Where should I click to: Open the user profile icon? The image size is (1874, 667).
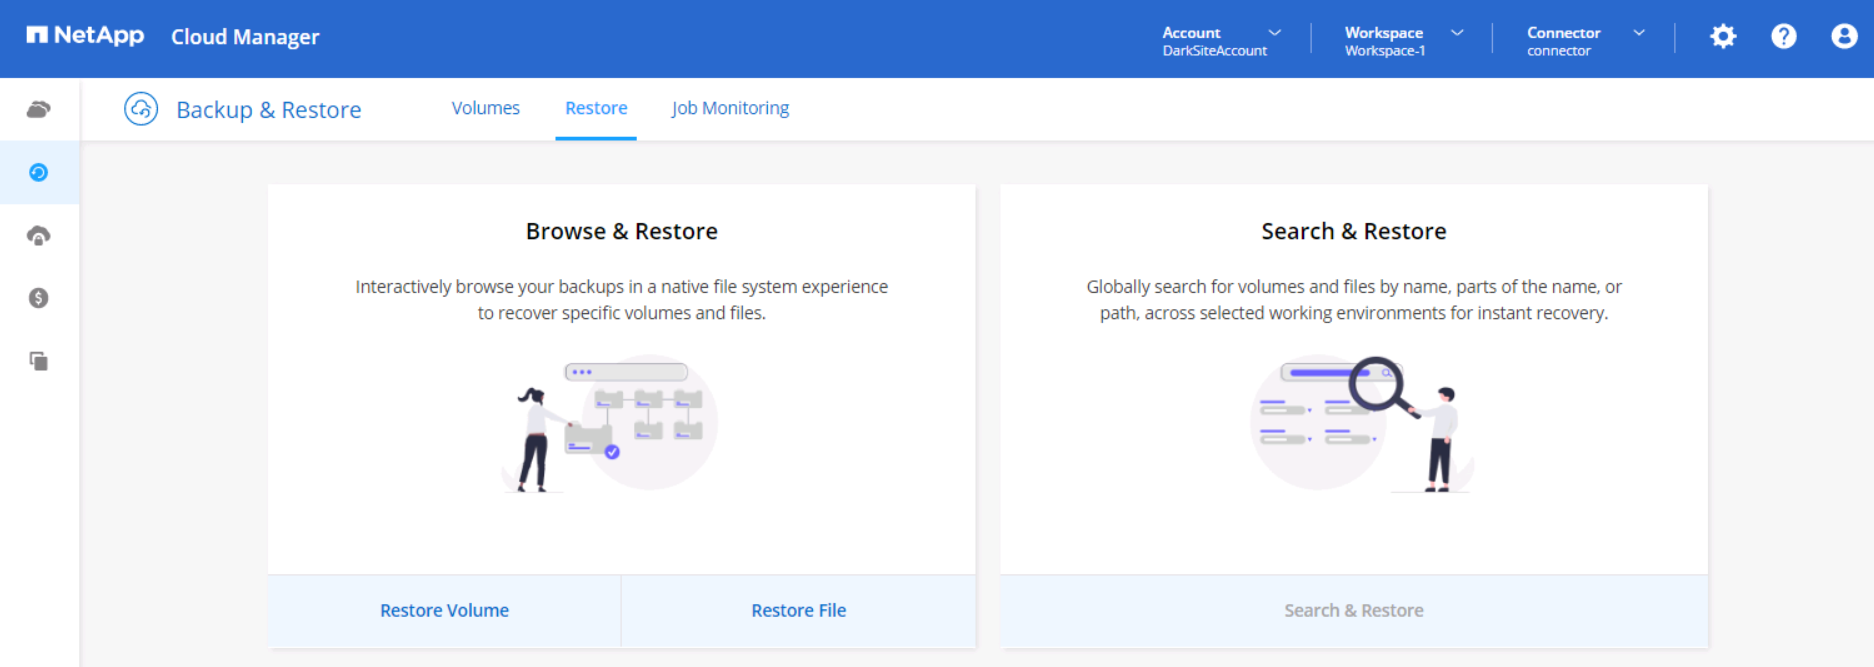1844,37
